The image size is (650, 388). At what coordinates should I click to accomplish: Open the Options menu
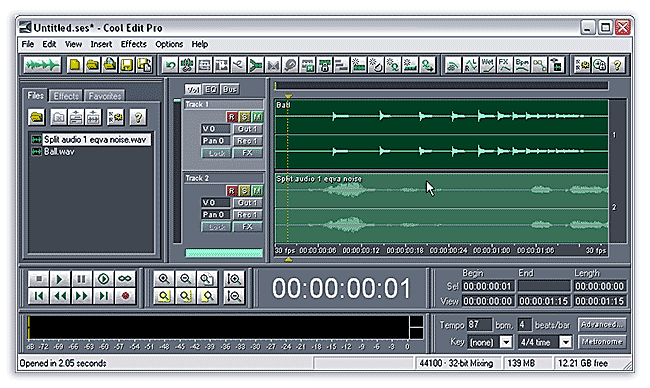[169, 44]
